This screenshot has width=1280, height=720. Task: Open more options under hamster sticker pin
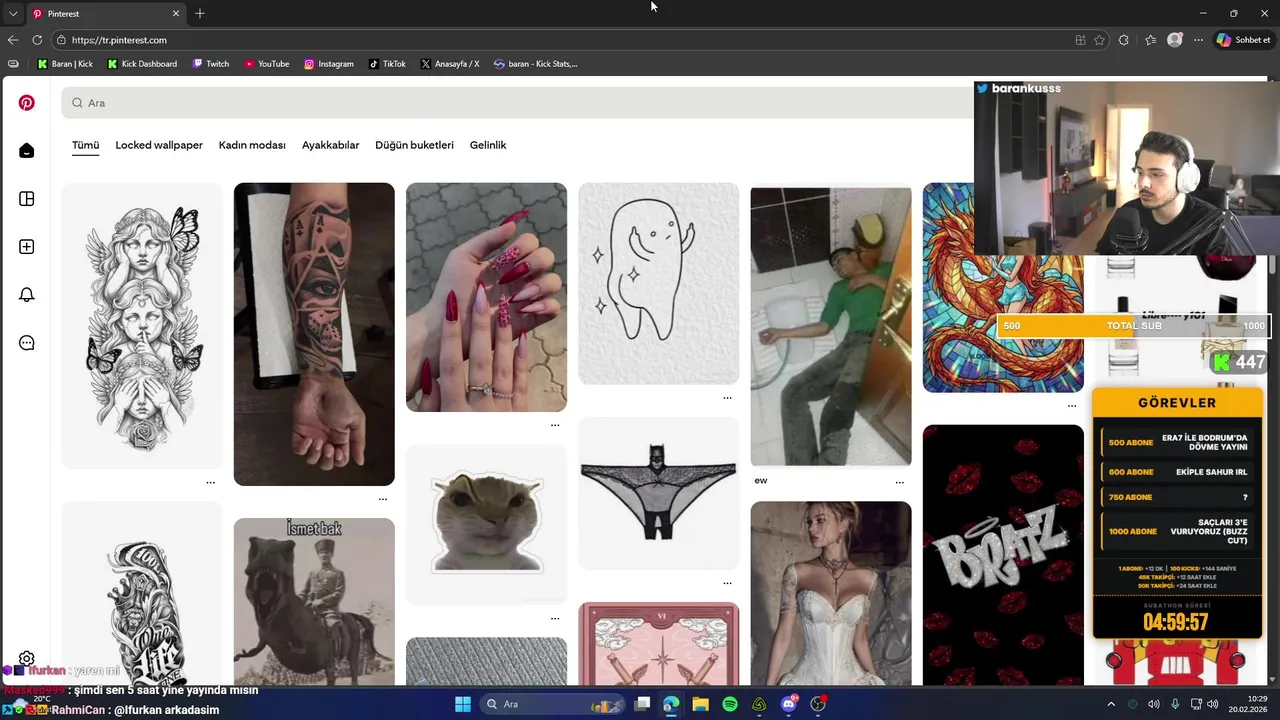[x=555, y=618]
